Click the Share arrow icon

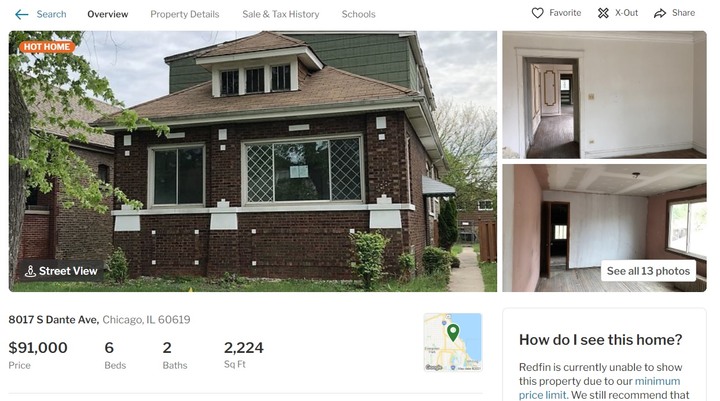[660, 13]
